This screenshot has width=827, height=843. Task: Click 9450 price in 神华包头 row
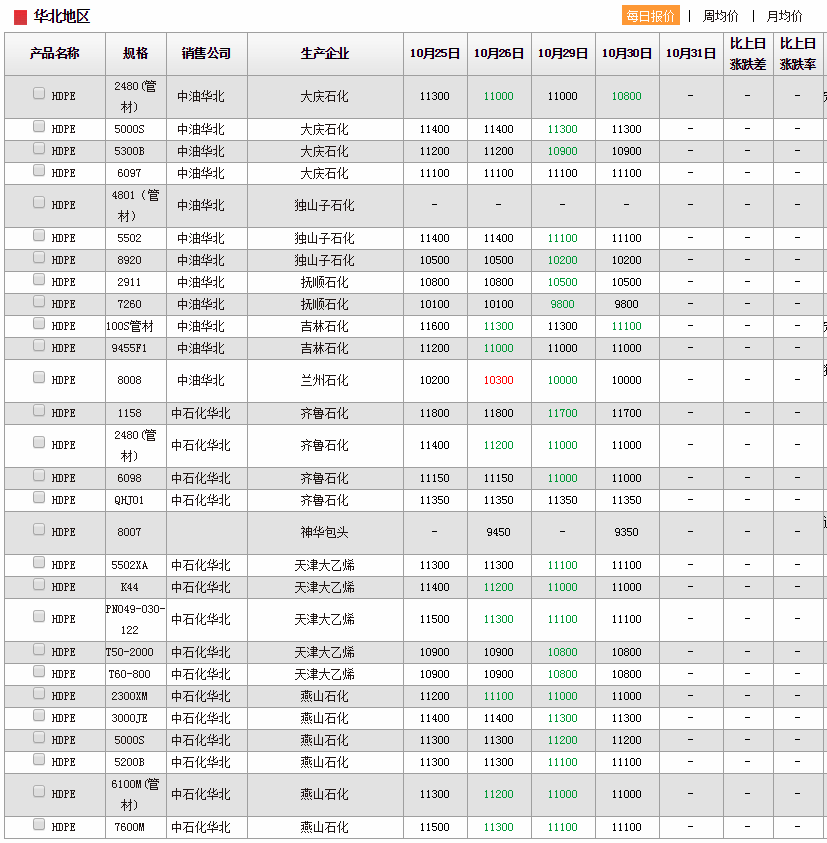[498, 532]
